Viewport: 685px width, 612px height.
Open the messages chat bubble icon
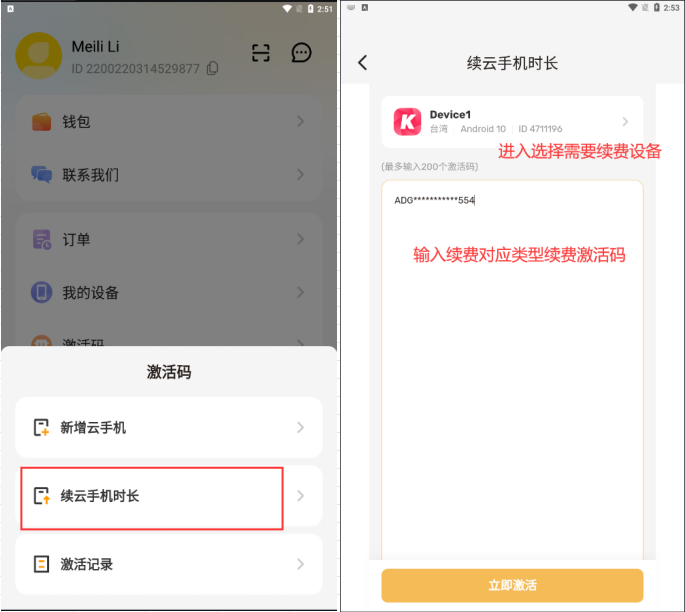click(x=301, y=53)
